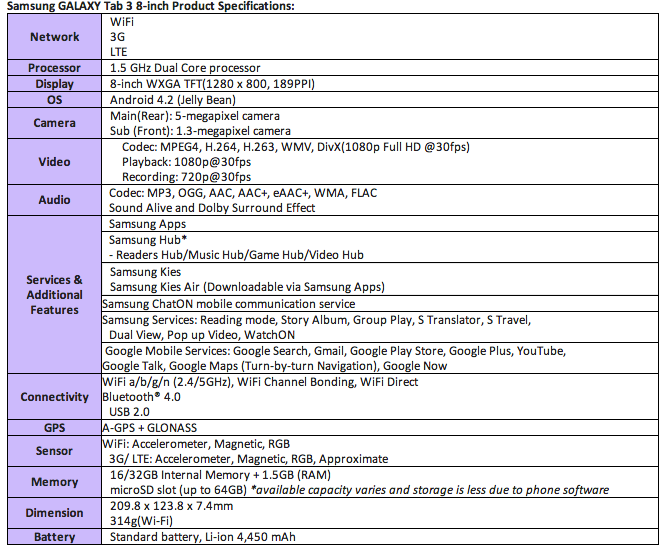Click the 'Dimension' row header
The height and width of the screenshot is (546, 661).
point(54,513)
